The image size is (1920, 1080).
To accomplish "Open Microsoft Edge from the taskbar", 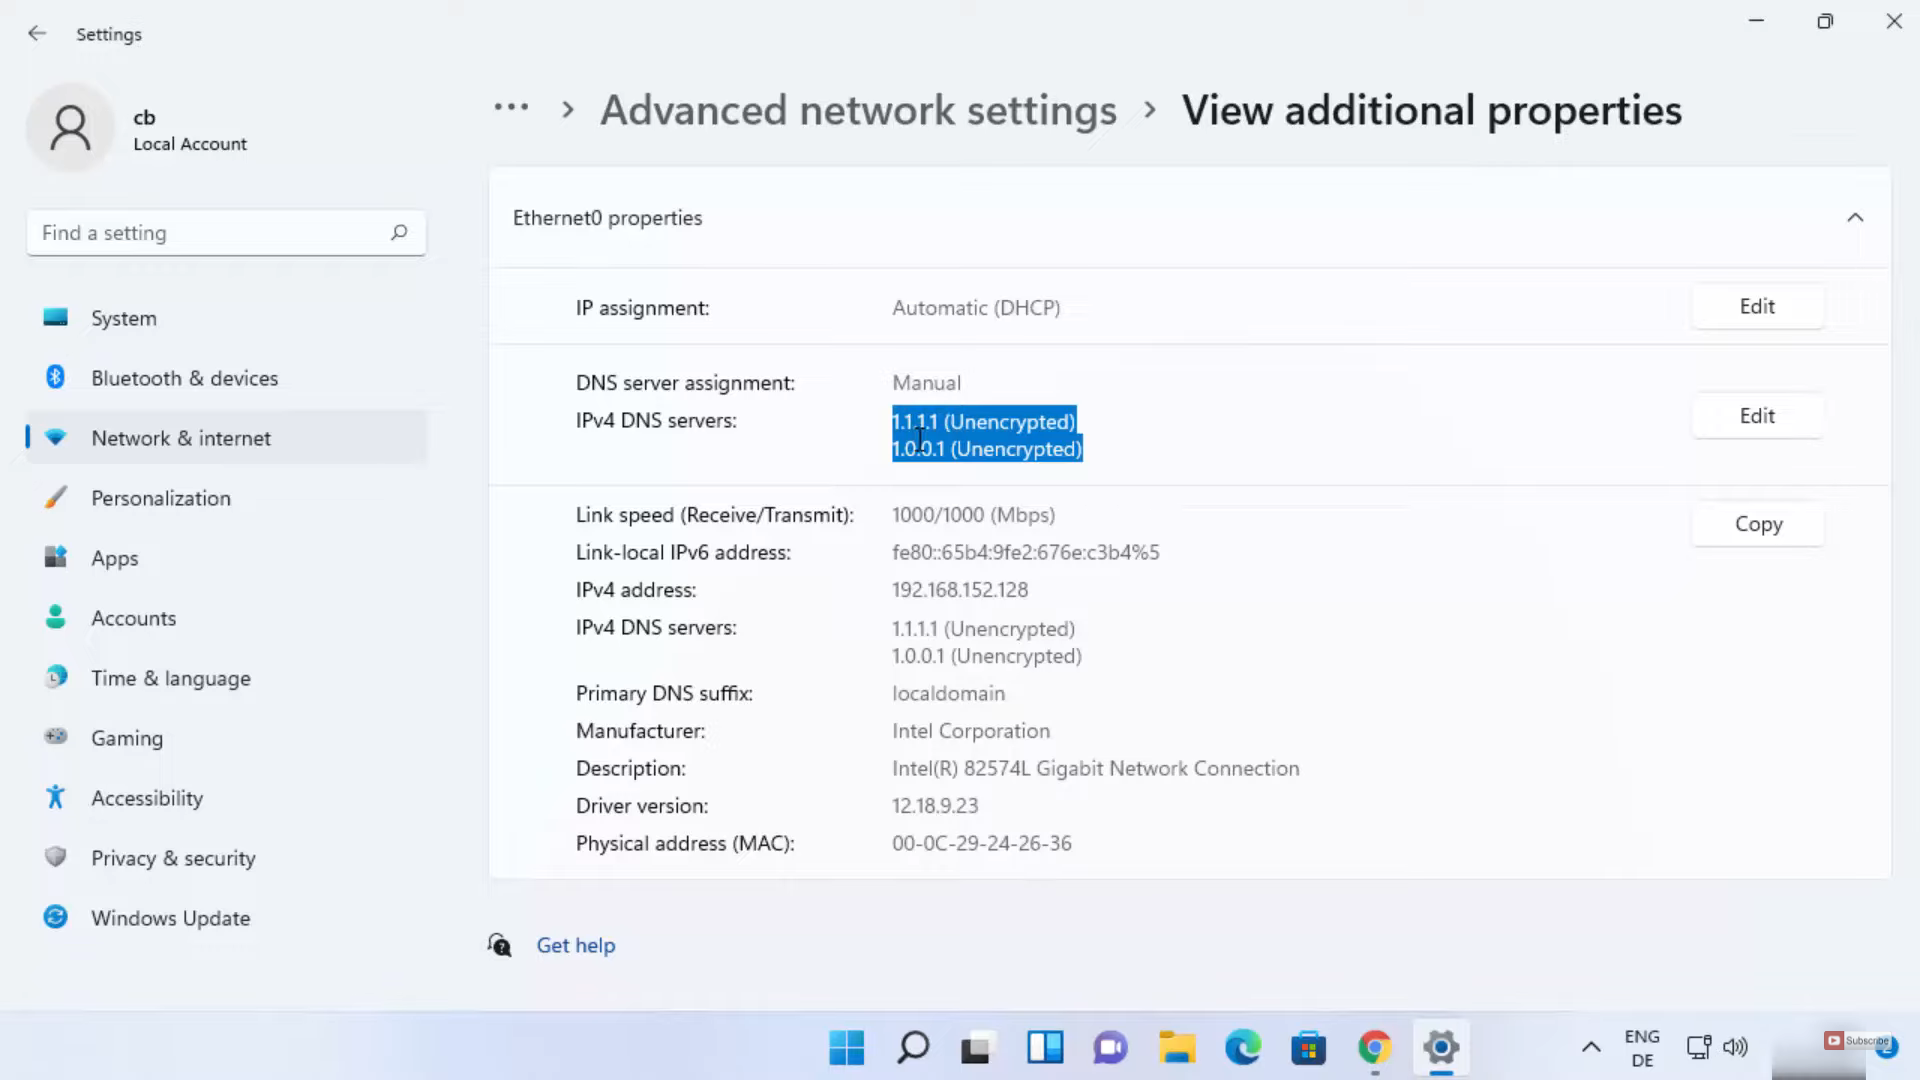I will coord(1242,1047).
